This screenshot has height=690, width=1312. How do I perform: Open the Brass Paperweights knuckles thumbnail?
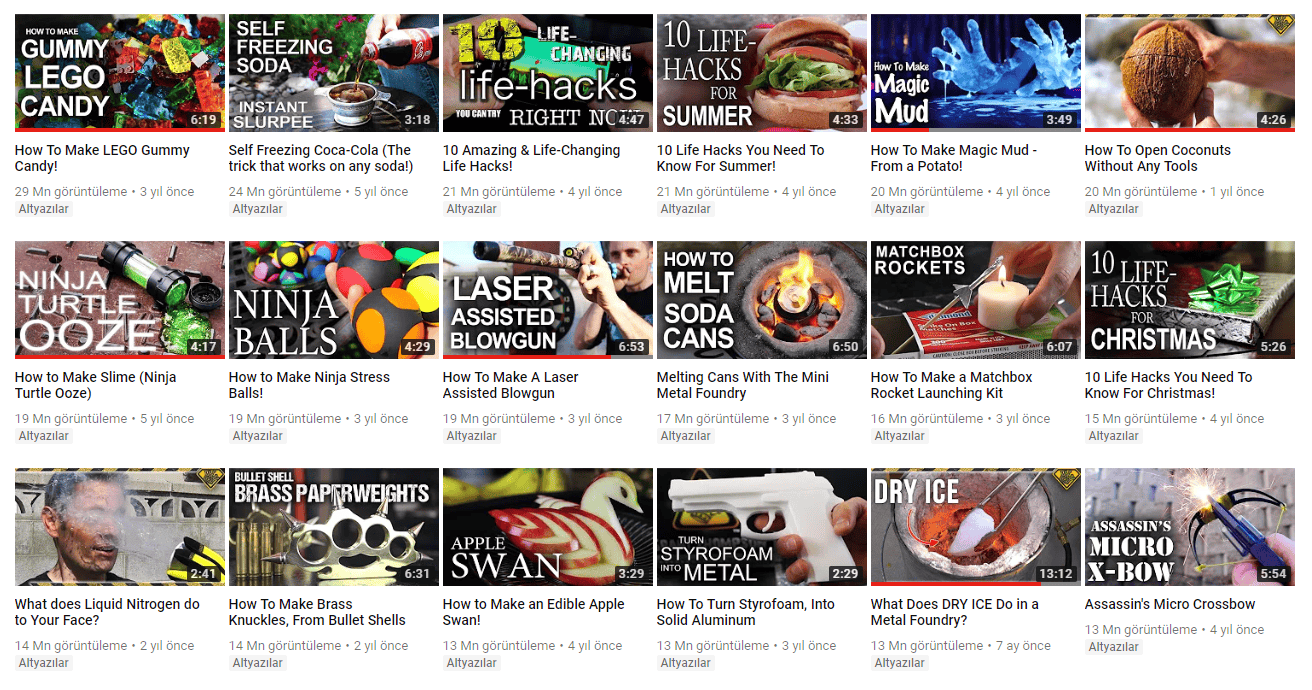334,527
